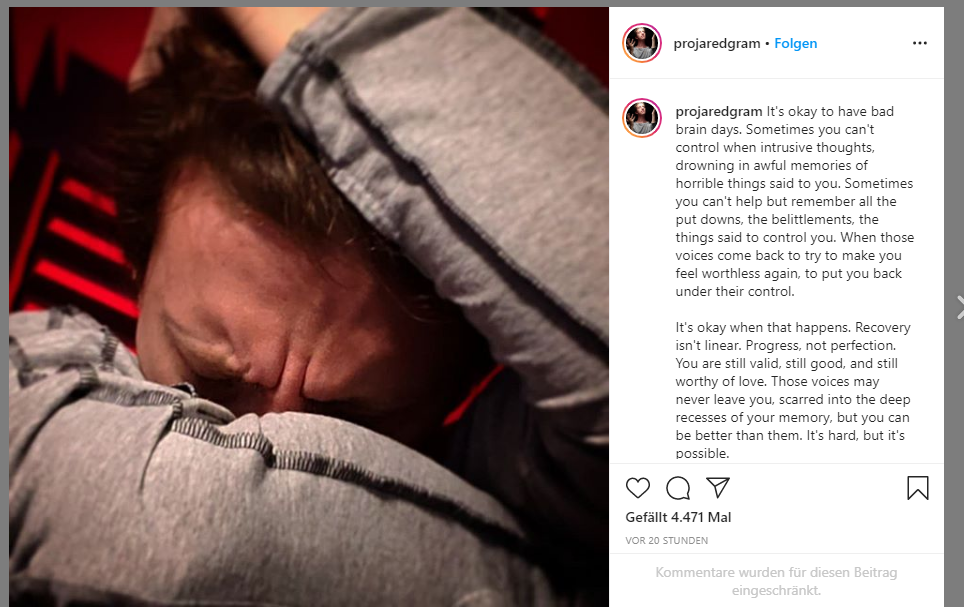Click the Kommentare wurden eingeschränkt notice
Image resolution: width=964 pixels, height=607 pixels.
tap(776, 581)
